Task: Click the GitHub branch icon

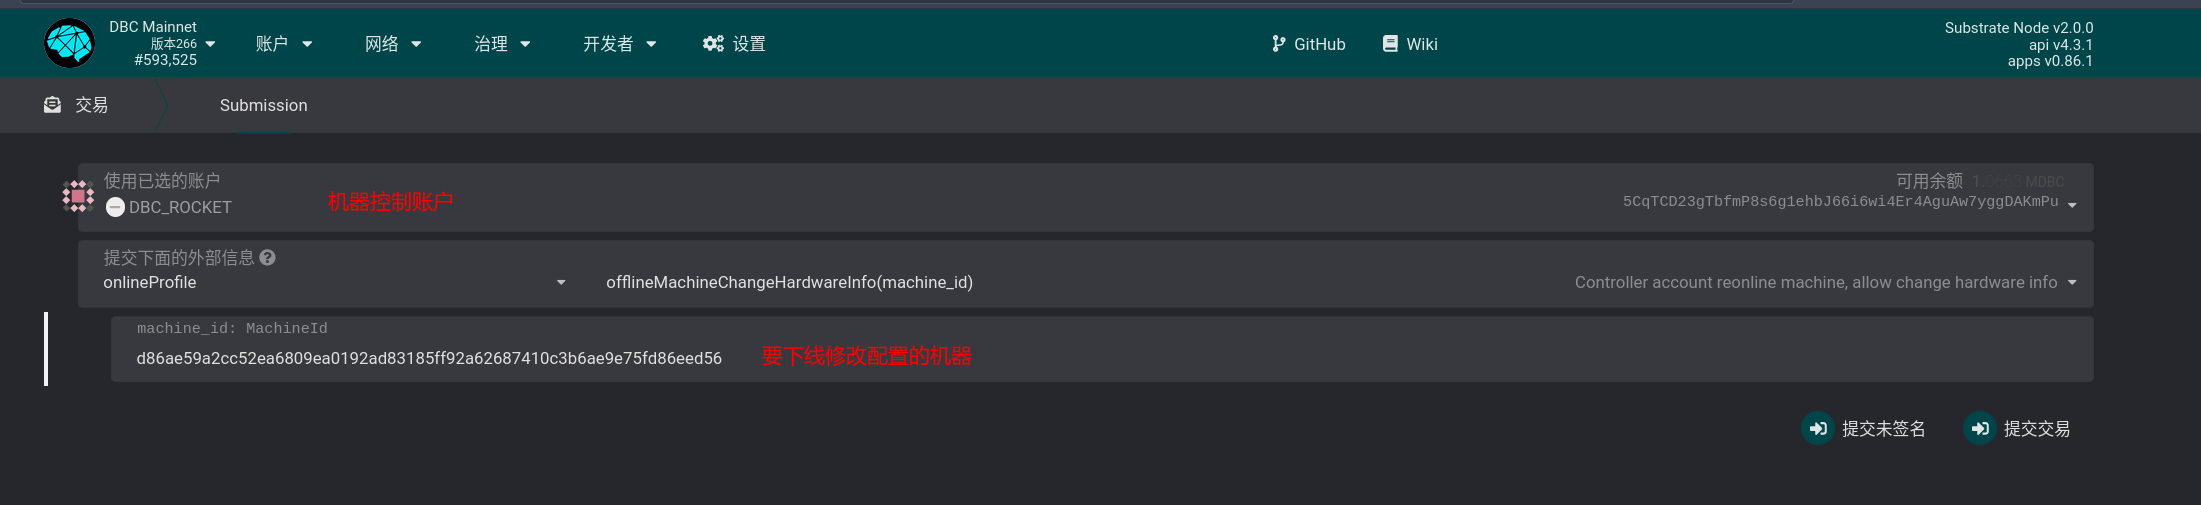Action: tap(1278, 44)
